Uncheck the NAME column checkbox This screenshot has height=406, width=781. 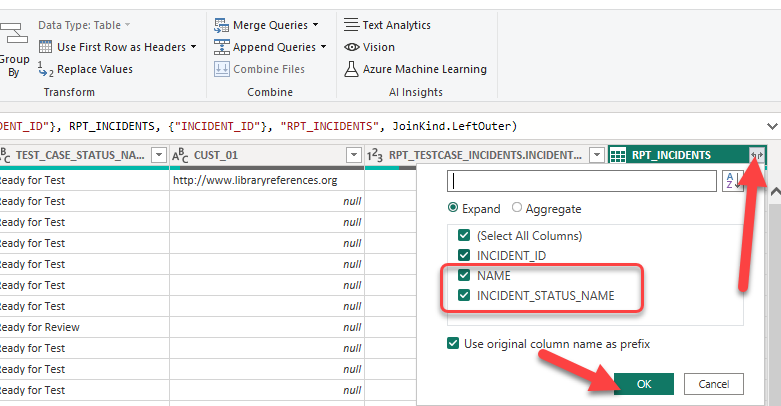[464, 275]
